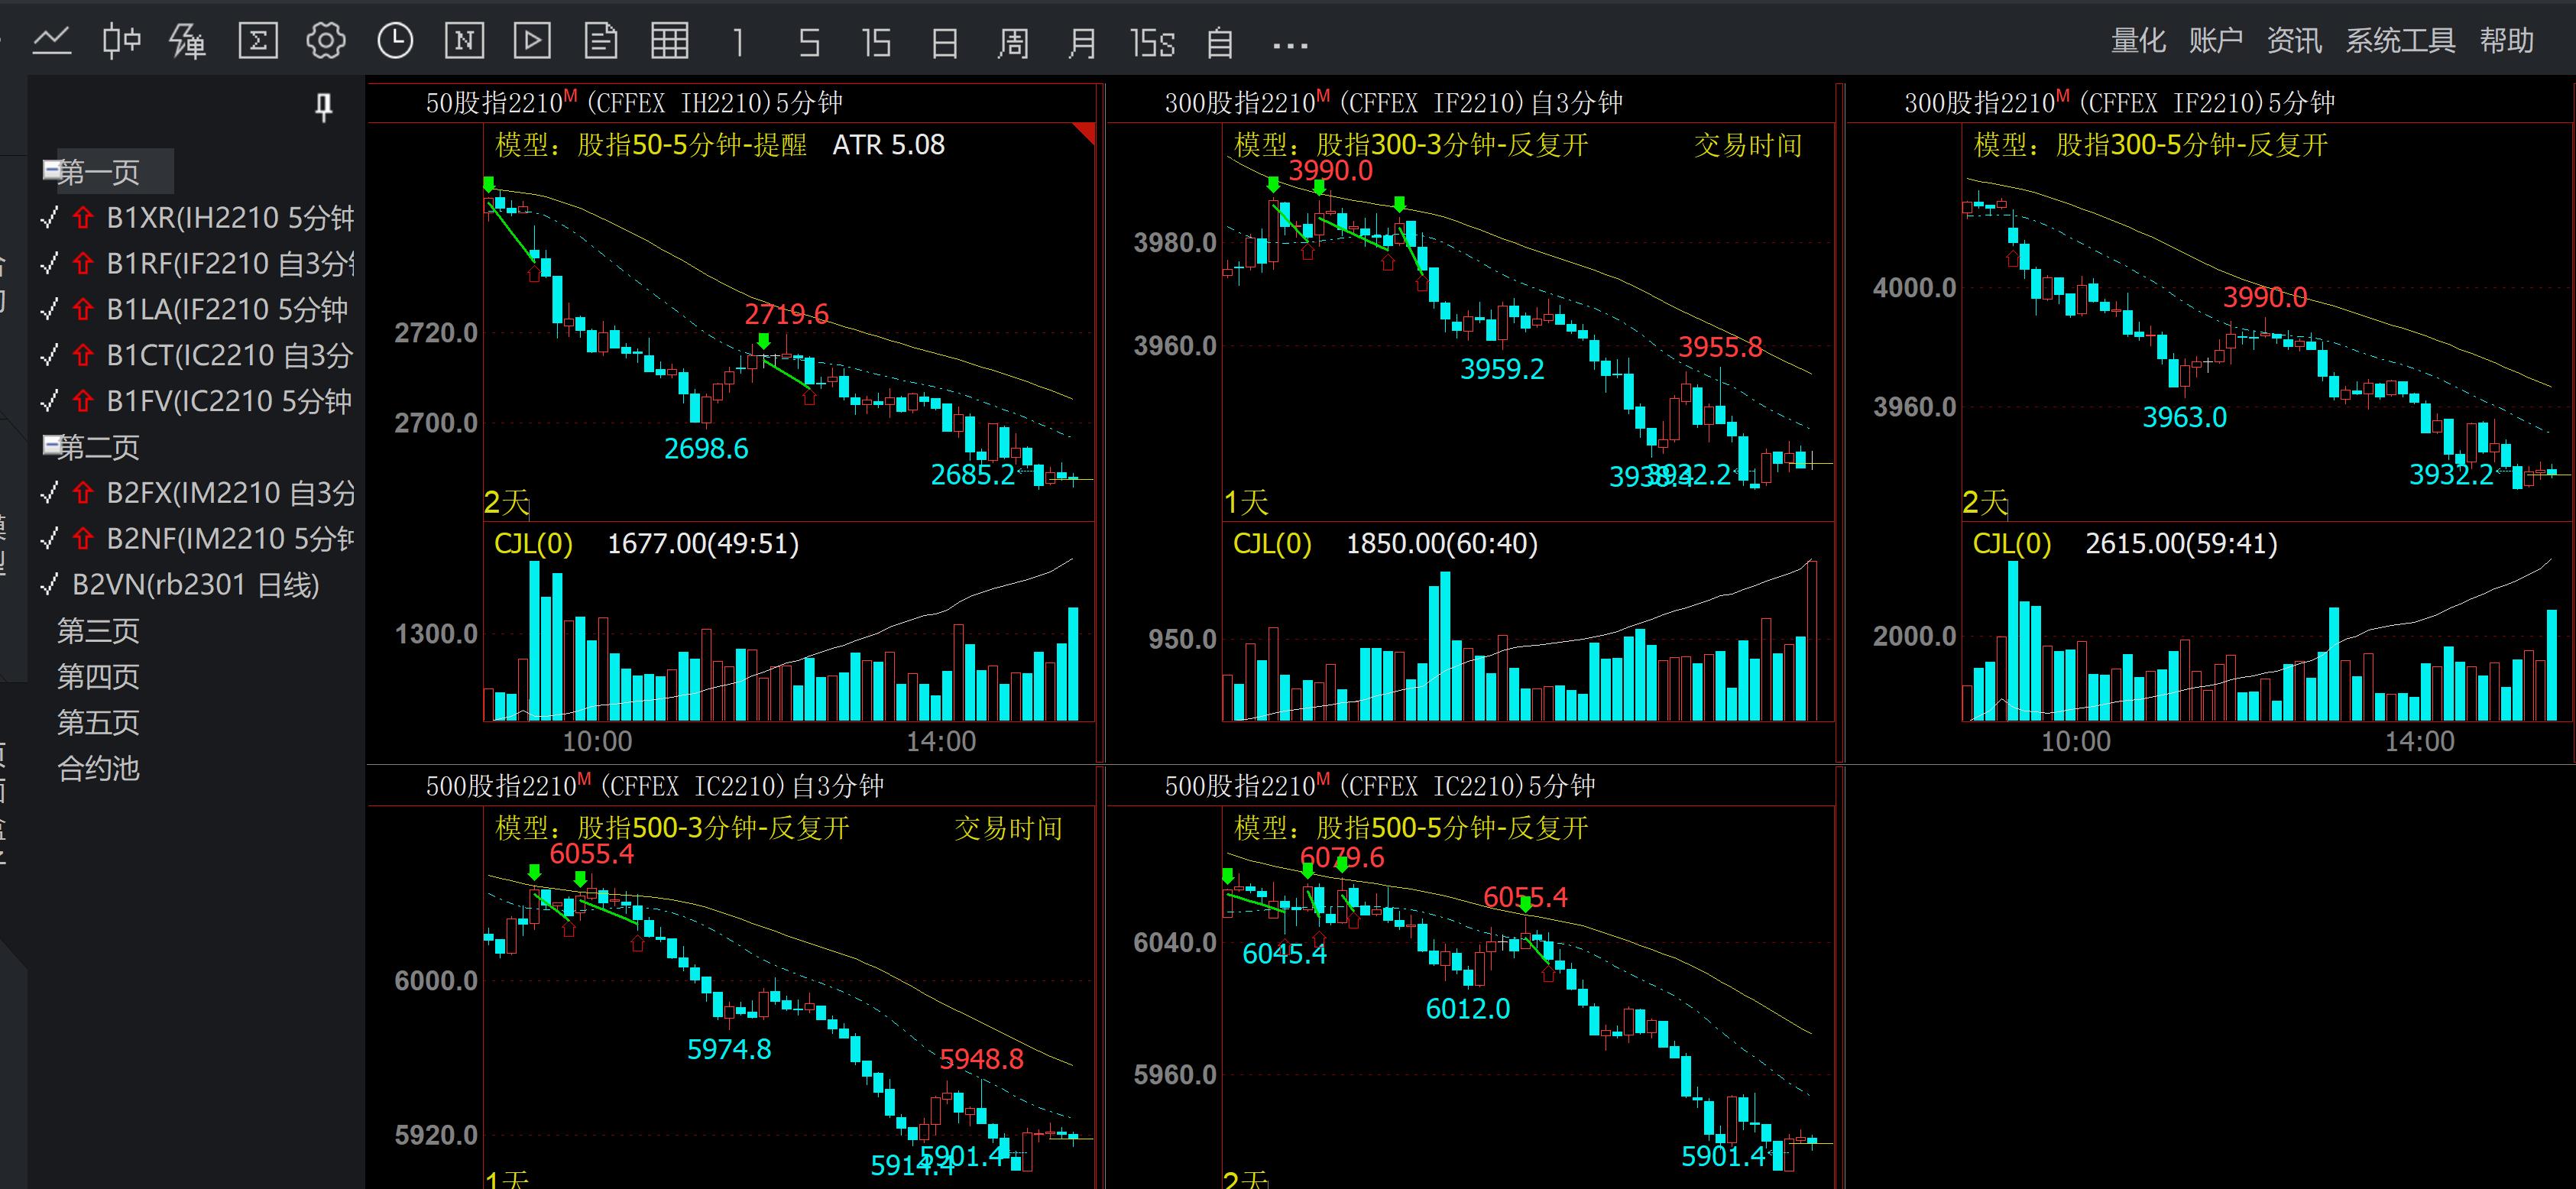Click the play replay icon
2576x1189 pixels.
point(532,41)
